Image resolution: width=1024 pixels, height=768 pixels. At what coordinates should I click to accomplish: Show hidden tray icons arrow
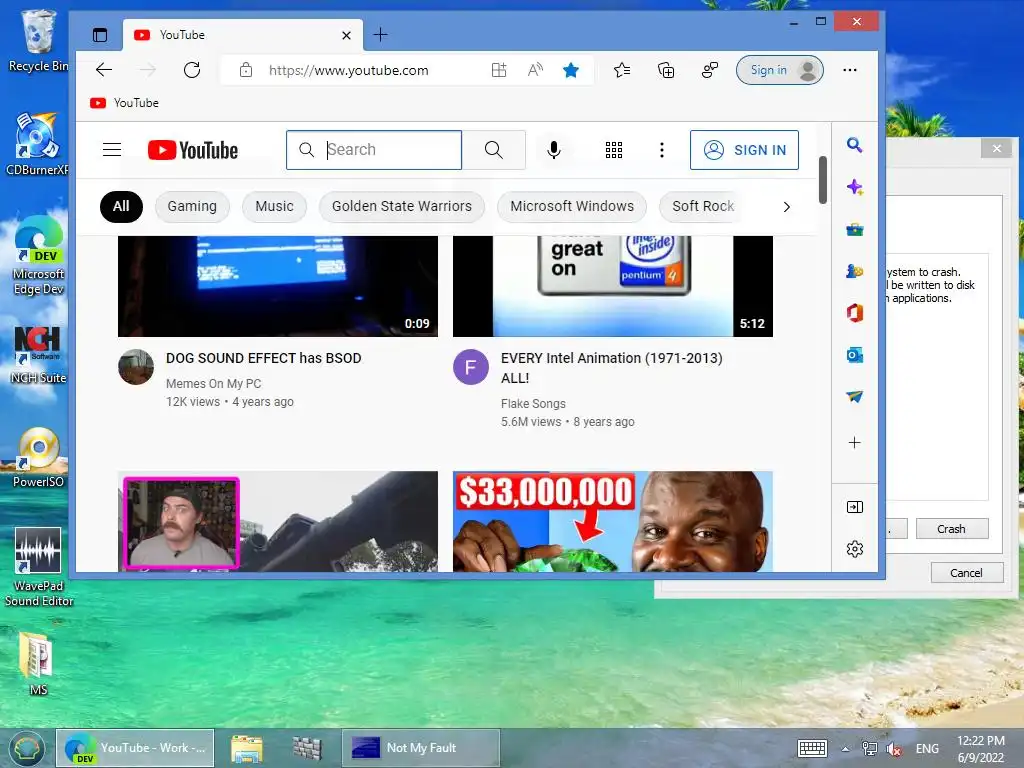pos(845,749)
